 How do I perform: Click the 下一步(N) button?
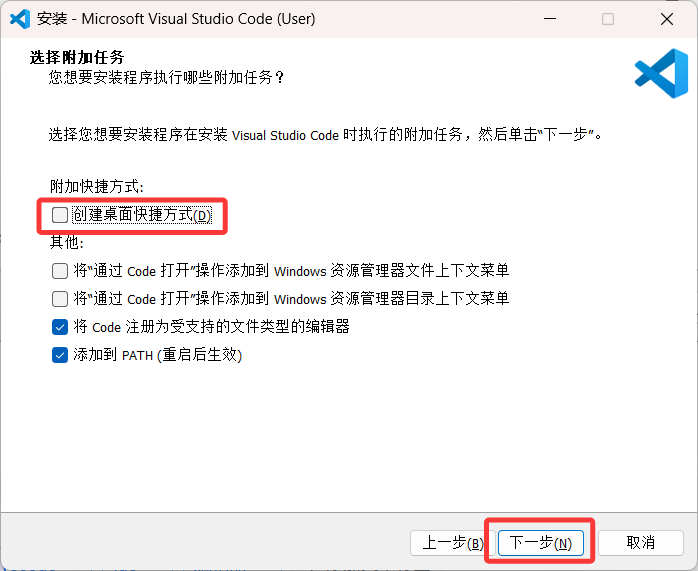pyautogui.click(x=540, y=543)
